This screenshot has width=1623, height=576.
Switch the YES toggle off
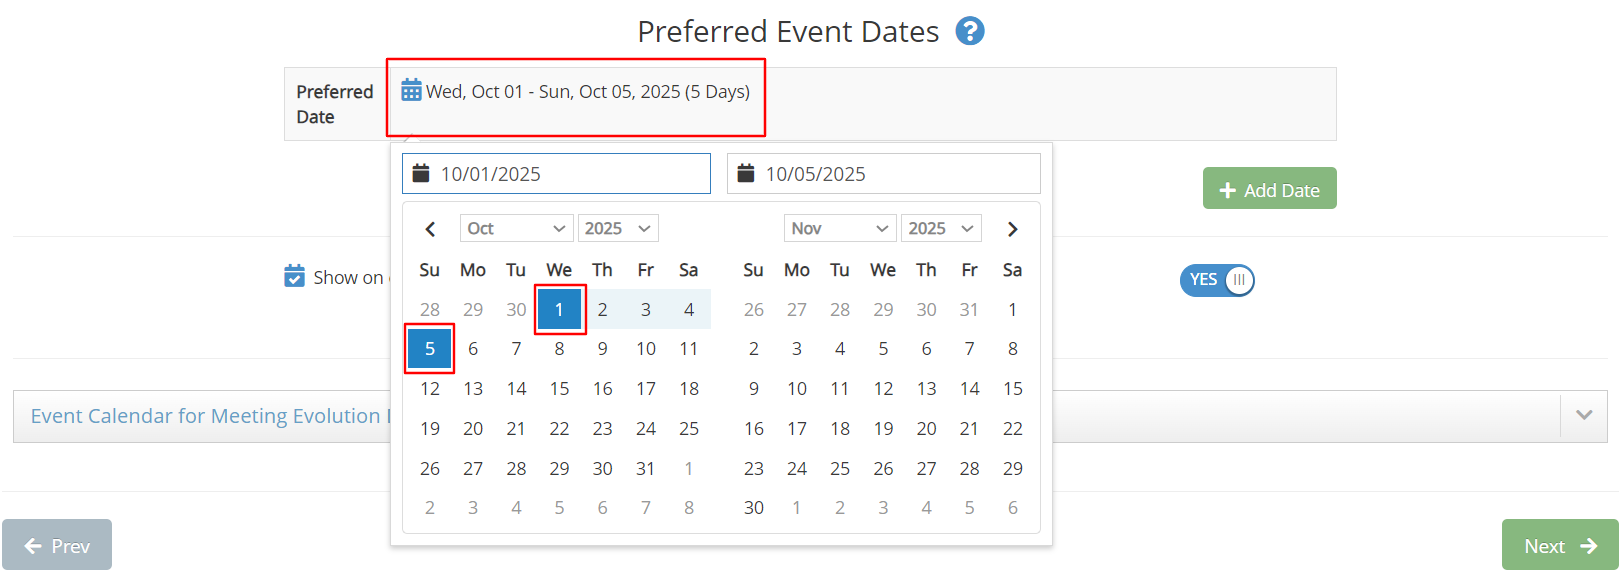[1217, 280]
